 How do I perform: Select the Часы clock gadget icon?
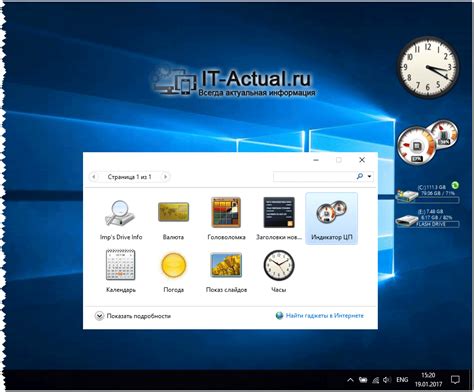(279, 265)
